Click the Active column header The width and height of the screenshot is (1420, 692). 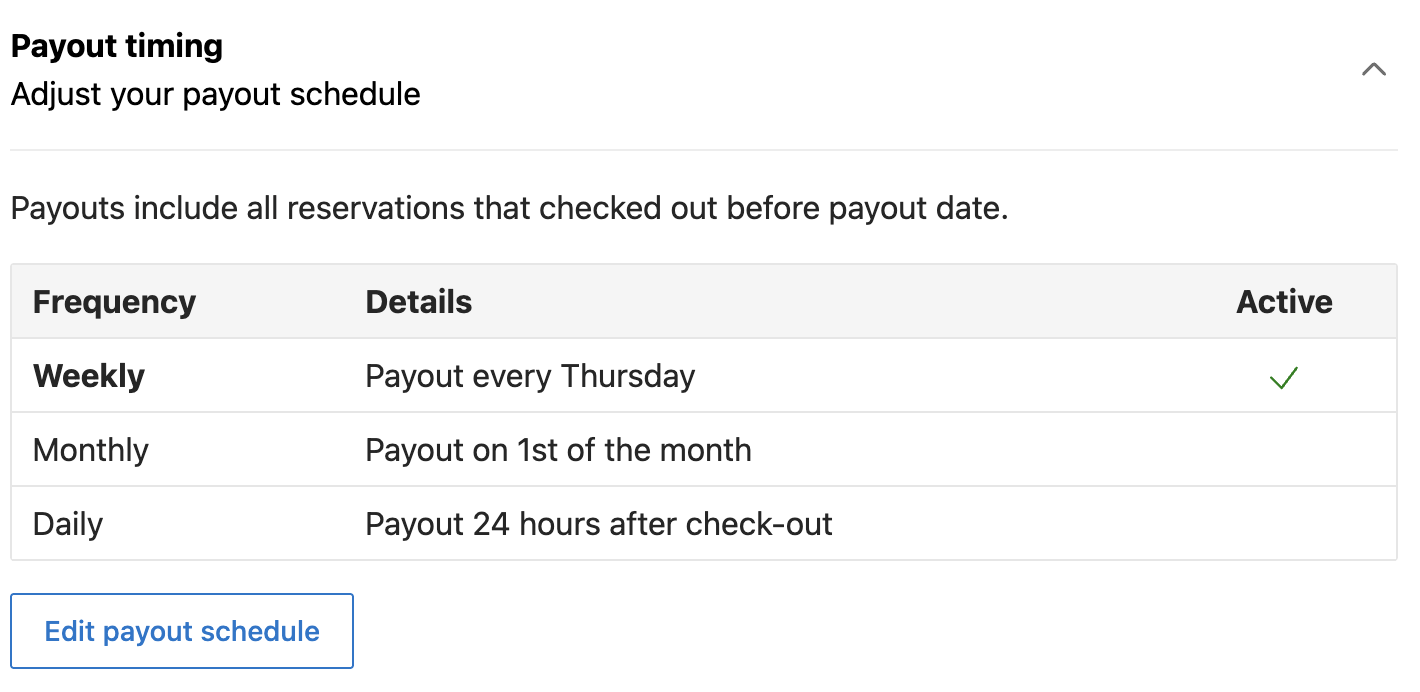[1284, 302]
